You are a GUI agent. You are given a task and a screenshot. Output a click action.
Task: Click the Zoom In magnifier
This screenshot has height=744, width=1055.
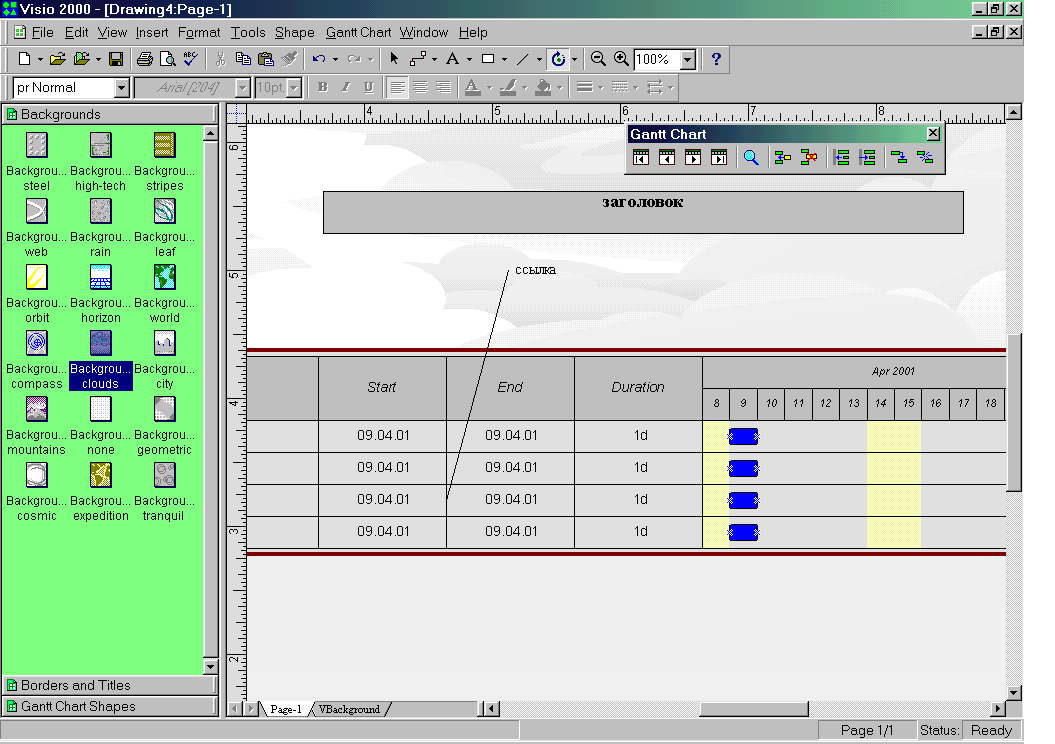[621, 59]
